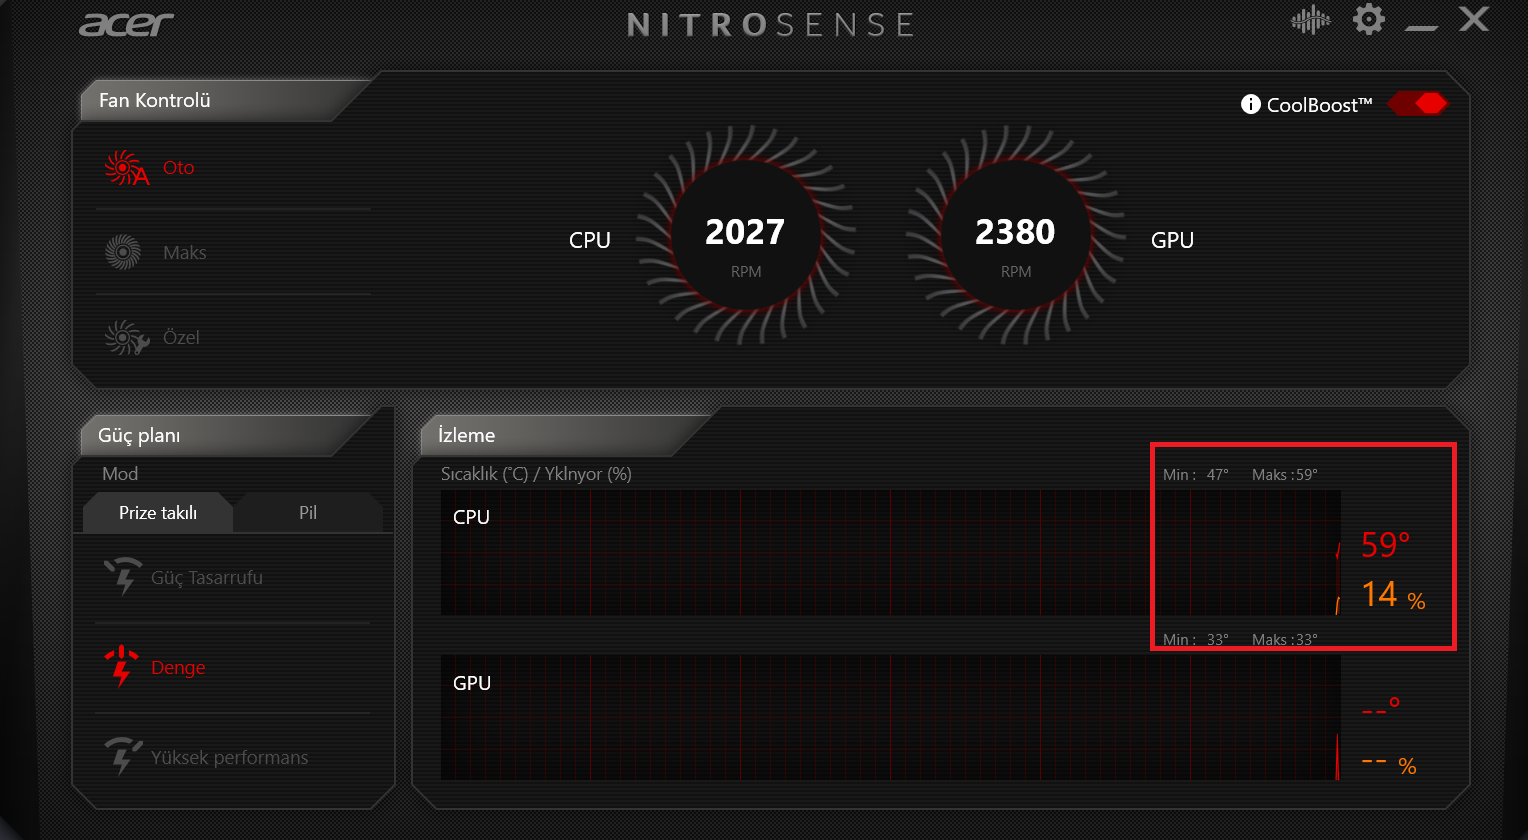
Task: Click the CPU temperature graph
Action: [x=890, y=553]
